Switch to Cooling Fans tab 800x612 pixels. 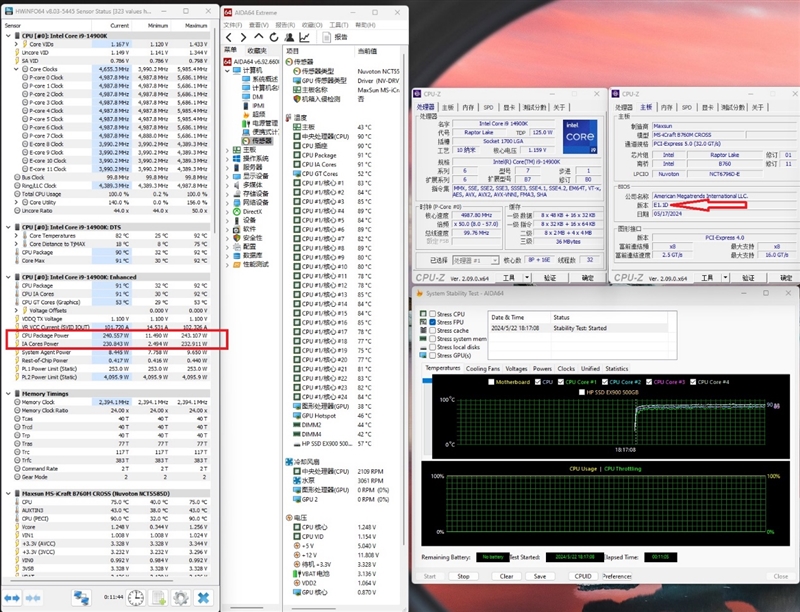click(x=483, y=368)
